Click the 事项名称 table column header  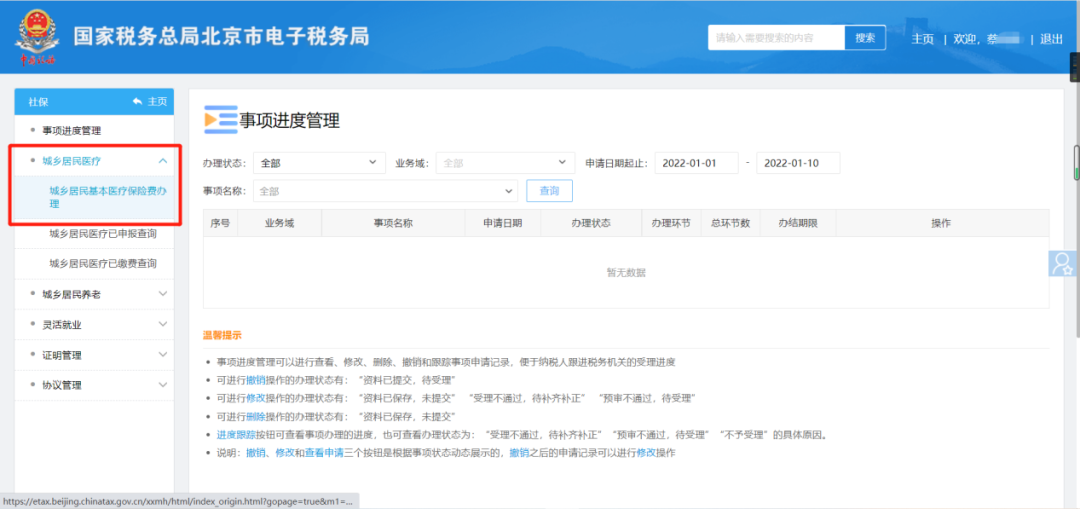coord(393,223)
